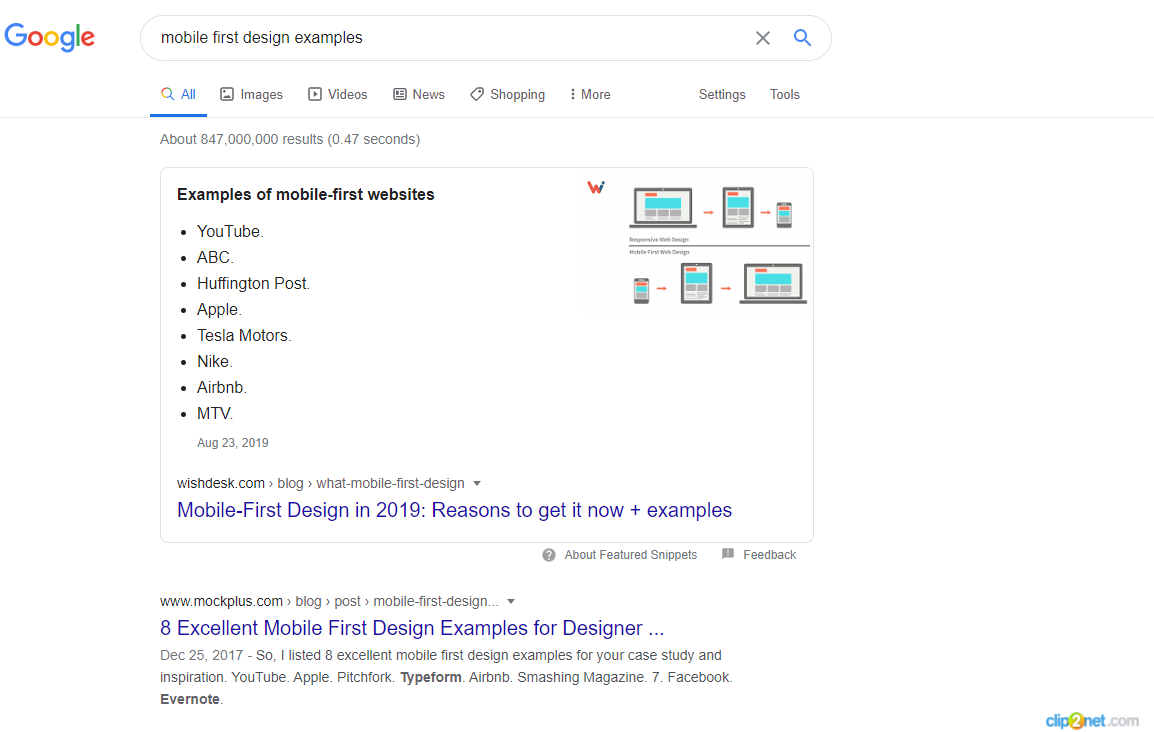
Task: Open 8 Excellent Mobile First Design Examples link
Action: tap(411, 628)
